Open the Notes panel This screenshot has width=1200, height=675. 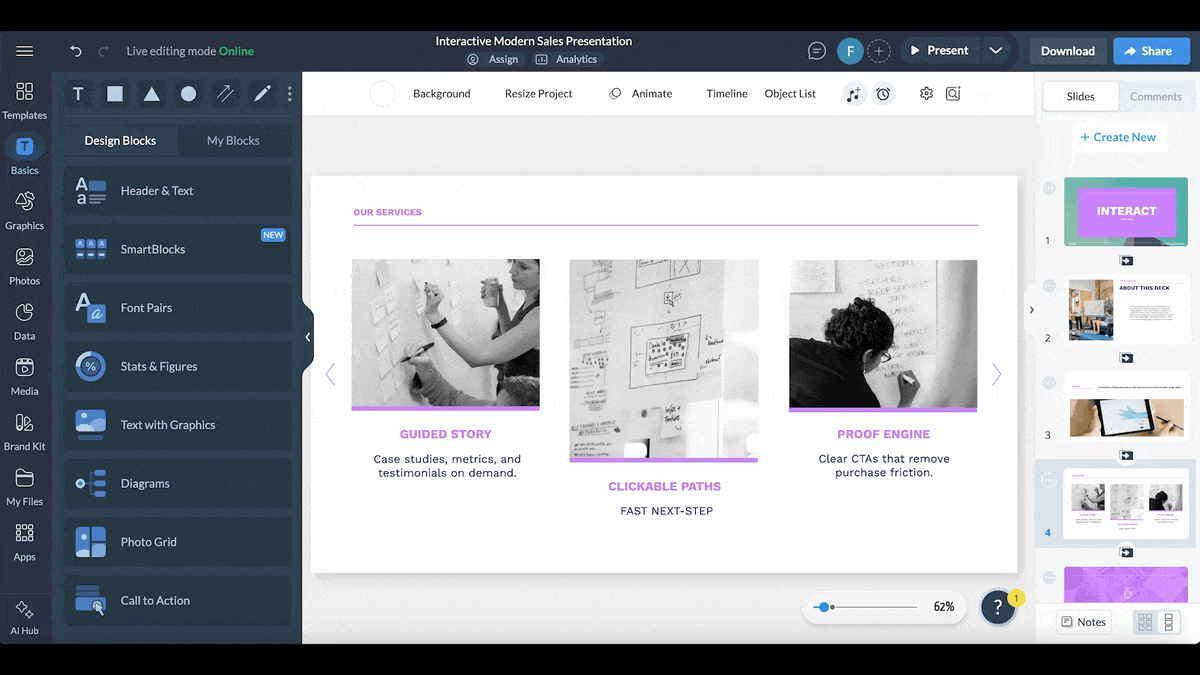point(1083,622)
